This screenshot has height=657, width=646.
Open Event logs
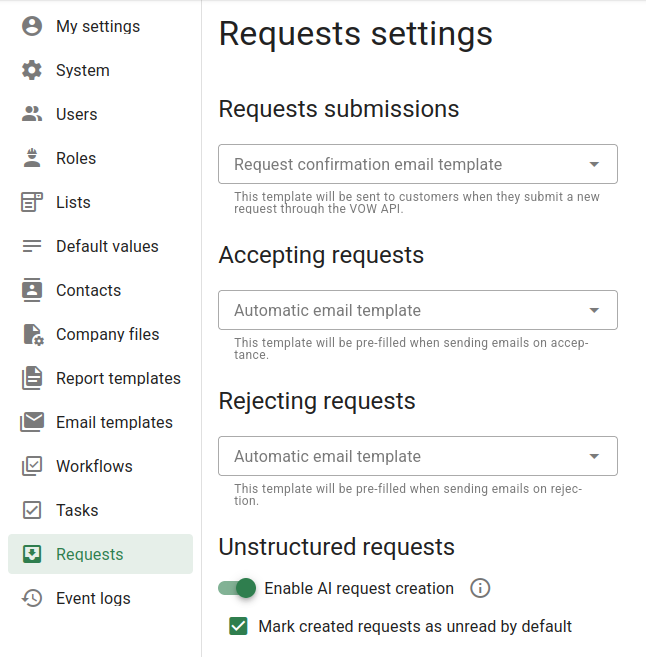[101, 598]
